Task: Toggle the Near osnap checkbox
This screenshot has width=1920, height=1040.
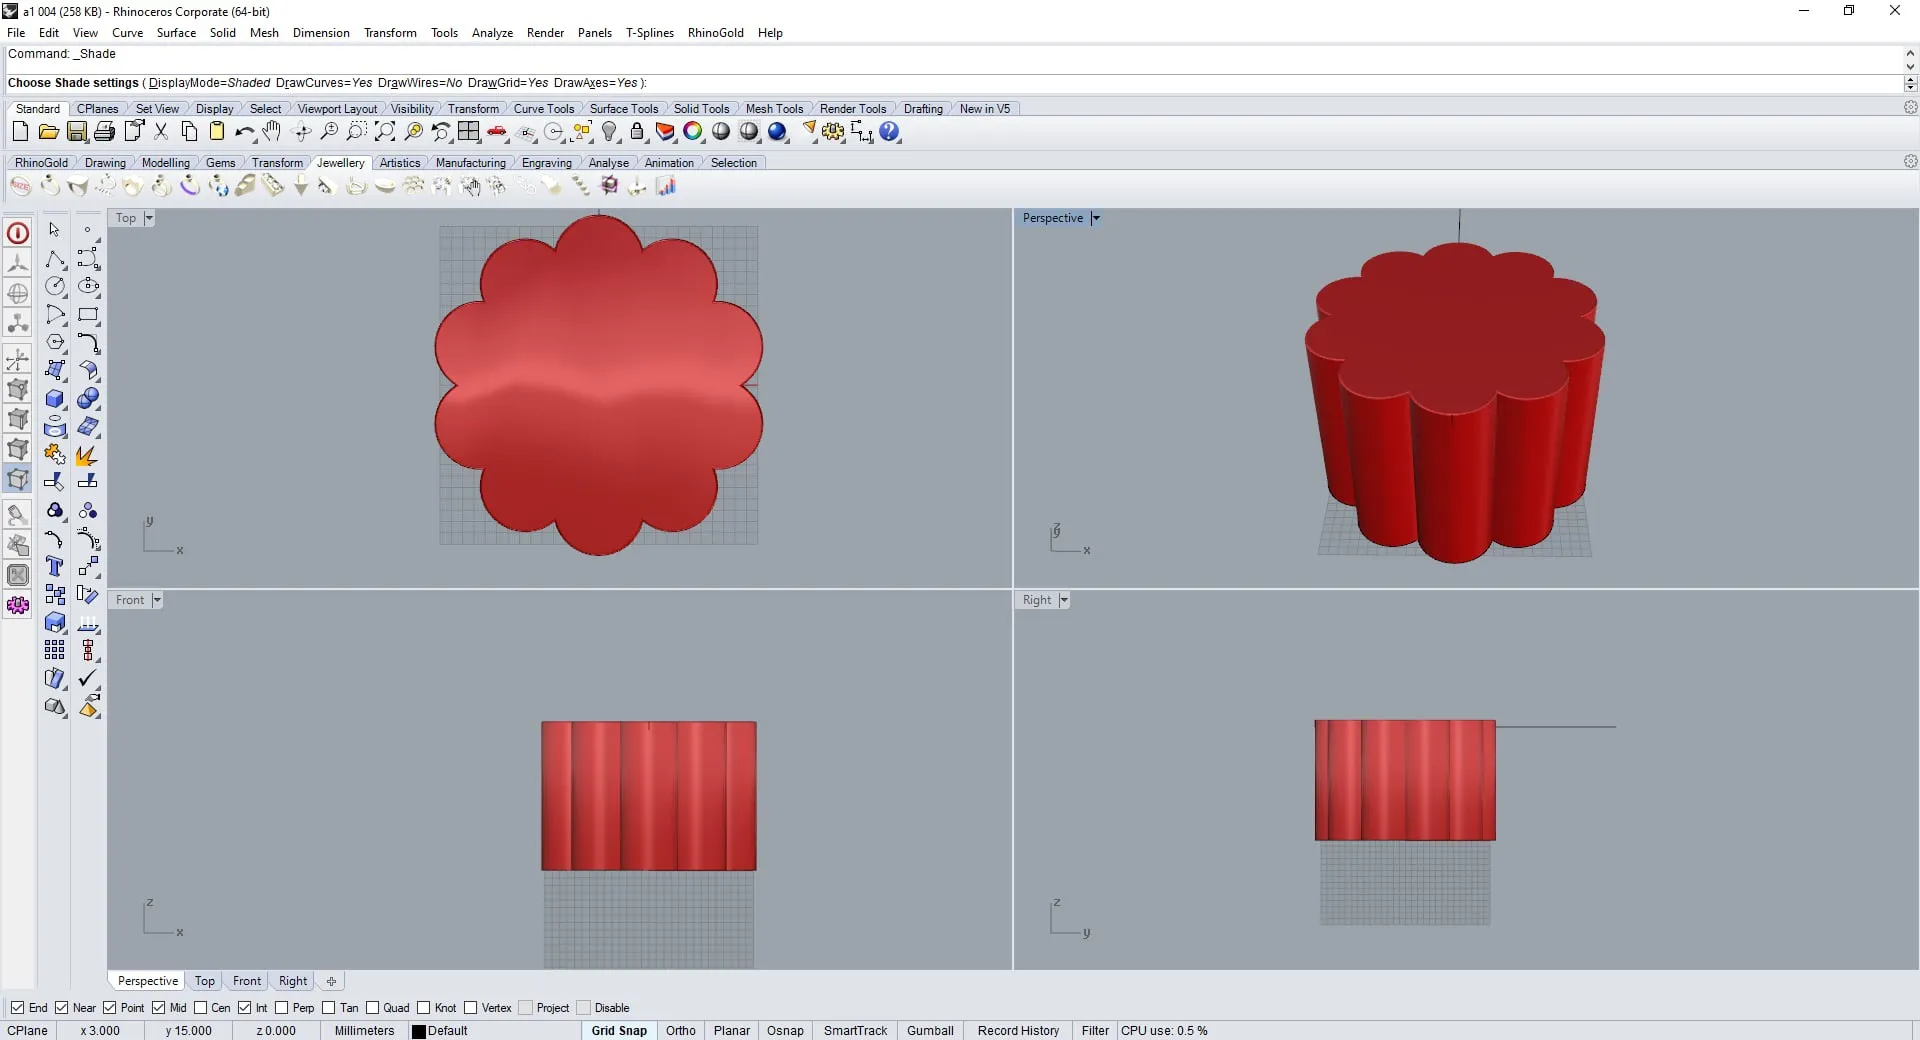Action: [x=61, y=1008]
